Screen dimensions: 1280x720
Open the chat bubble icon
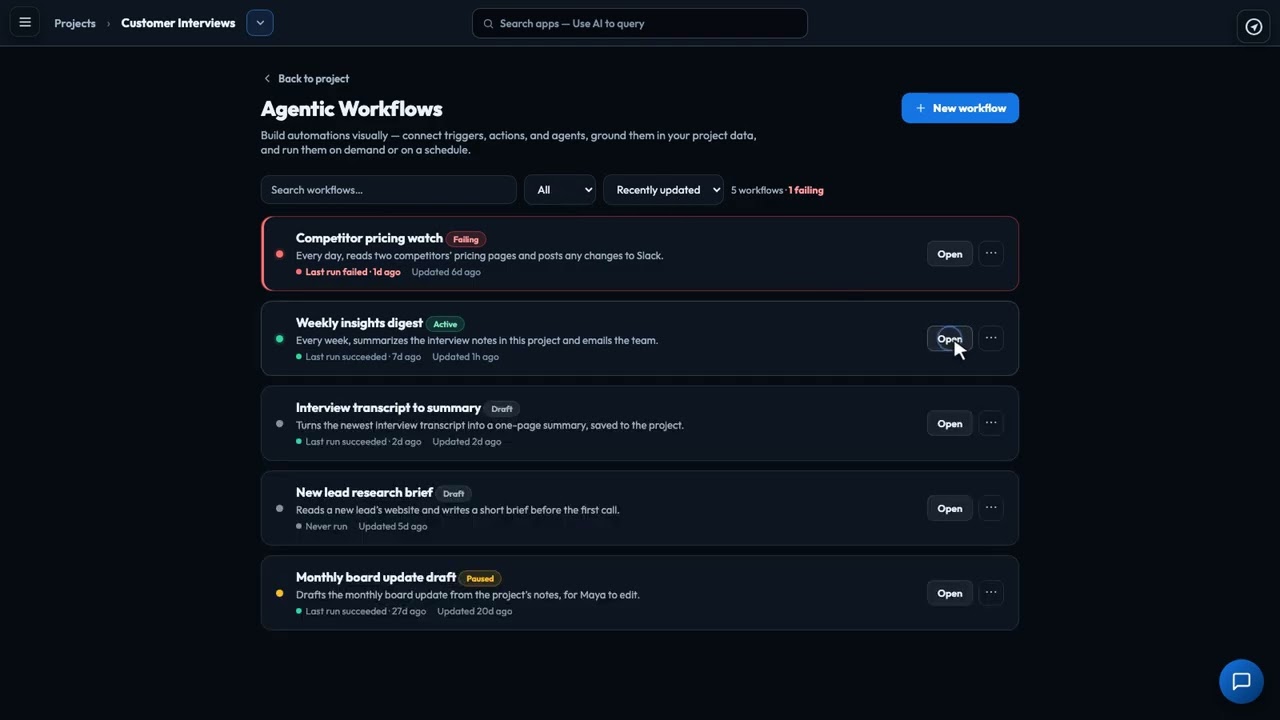click(1241, 682)
